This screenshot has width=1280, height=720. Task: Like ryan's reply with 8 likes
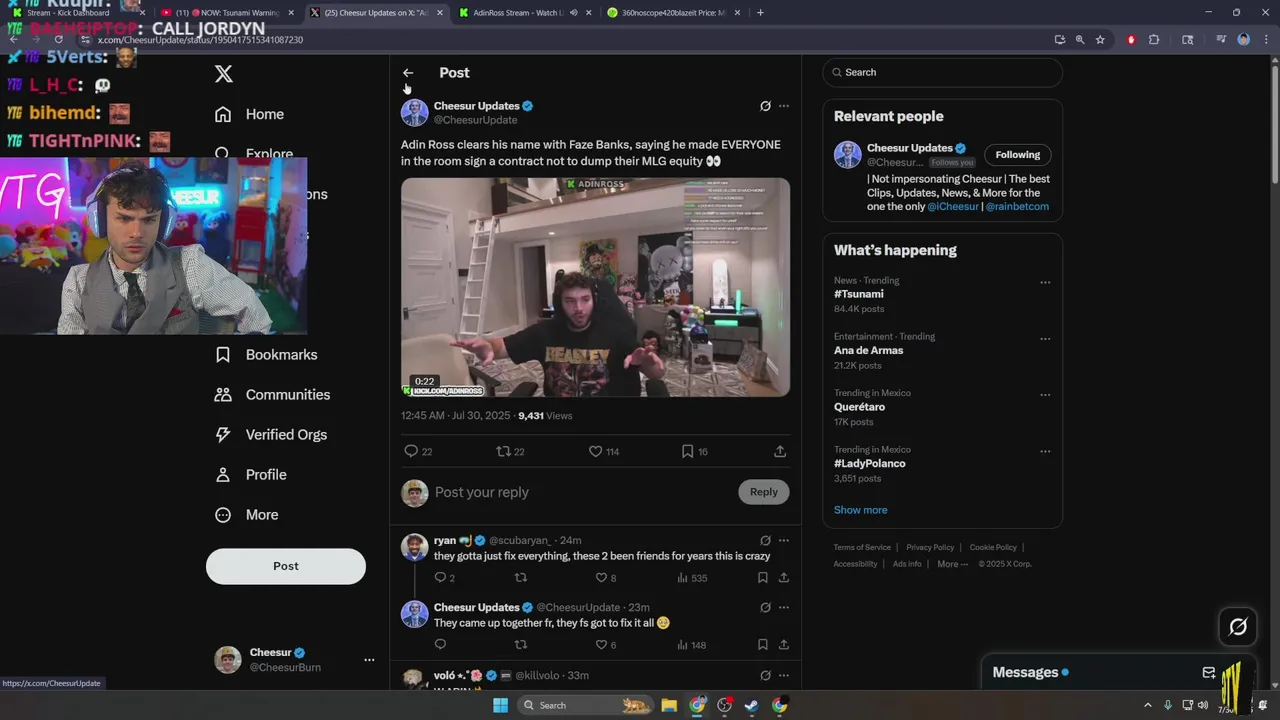point(605,578)
